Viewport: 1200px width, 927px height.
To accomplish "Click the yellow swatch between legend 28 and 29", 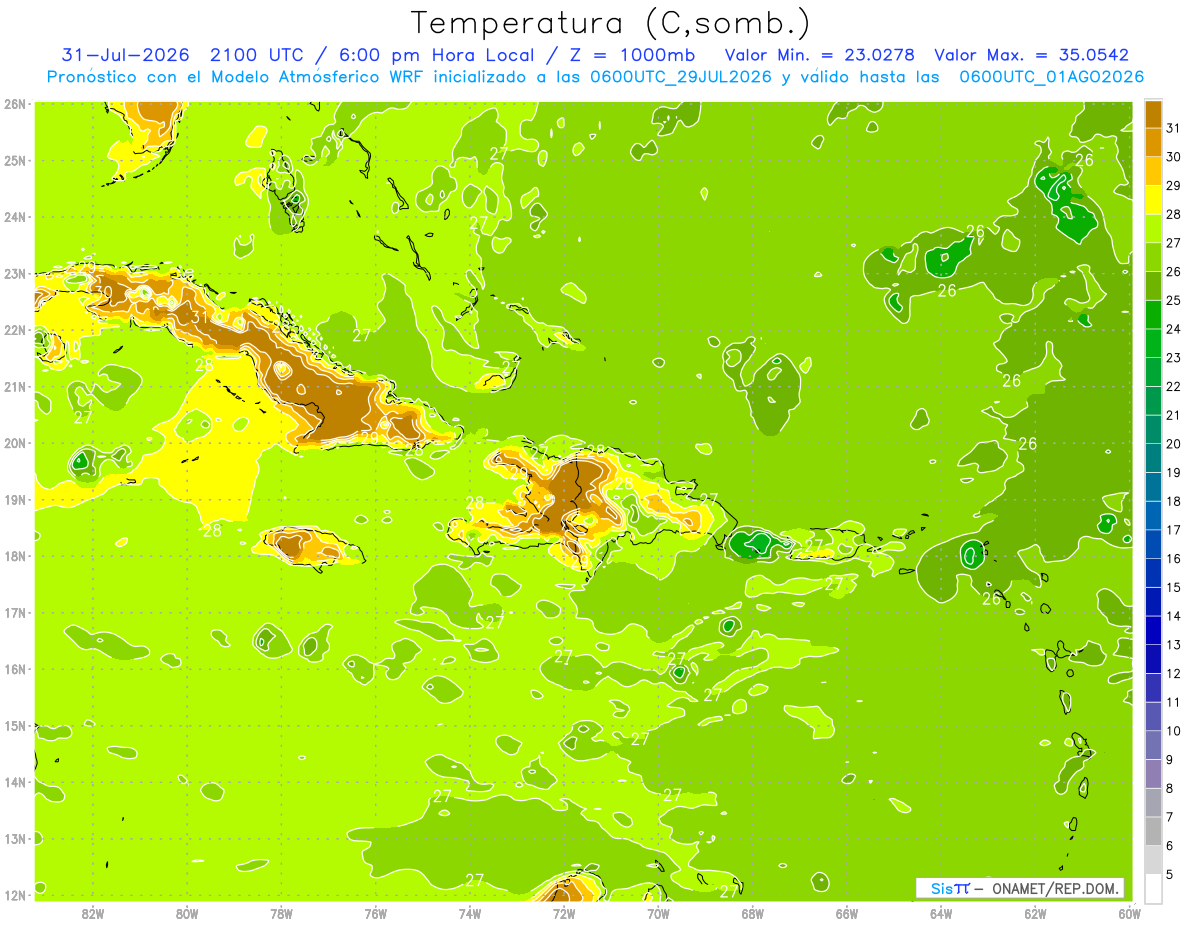I will (x=1153, y=201).
